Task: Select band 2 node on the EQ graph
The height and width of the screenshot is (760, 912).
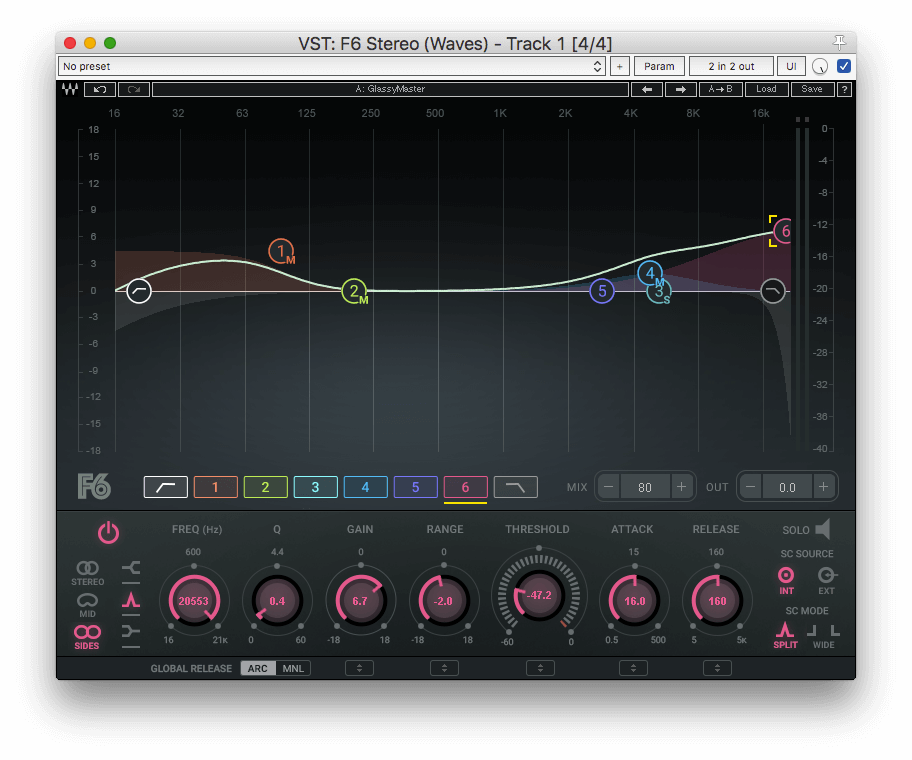Action: [355, 291]
